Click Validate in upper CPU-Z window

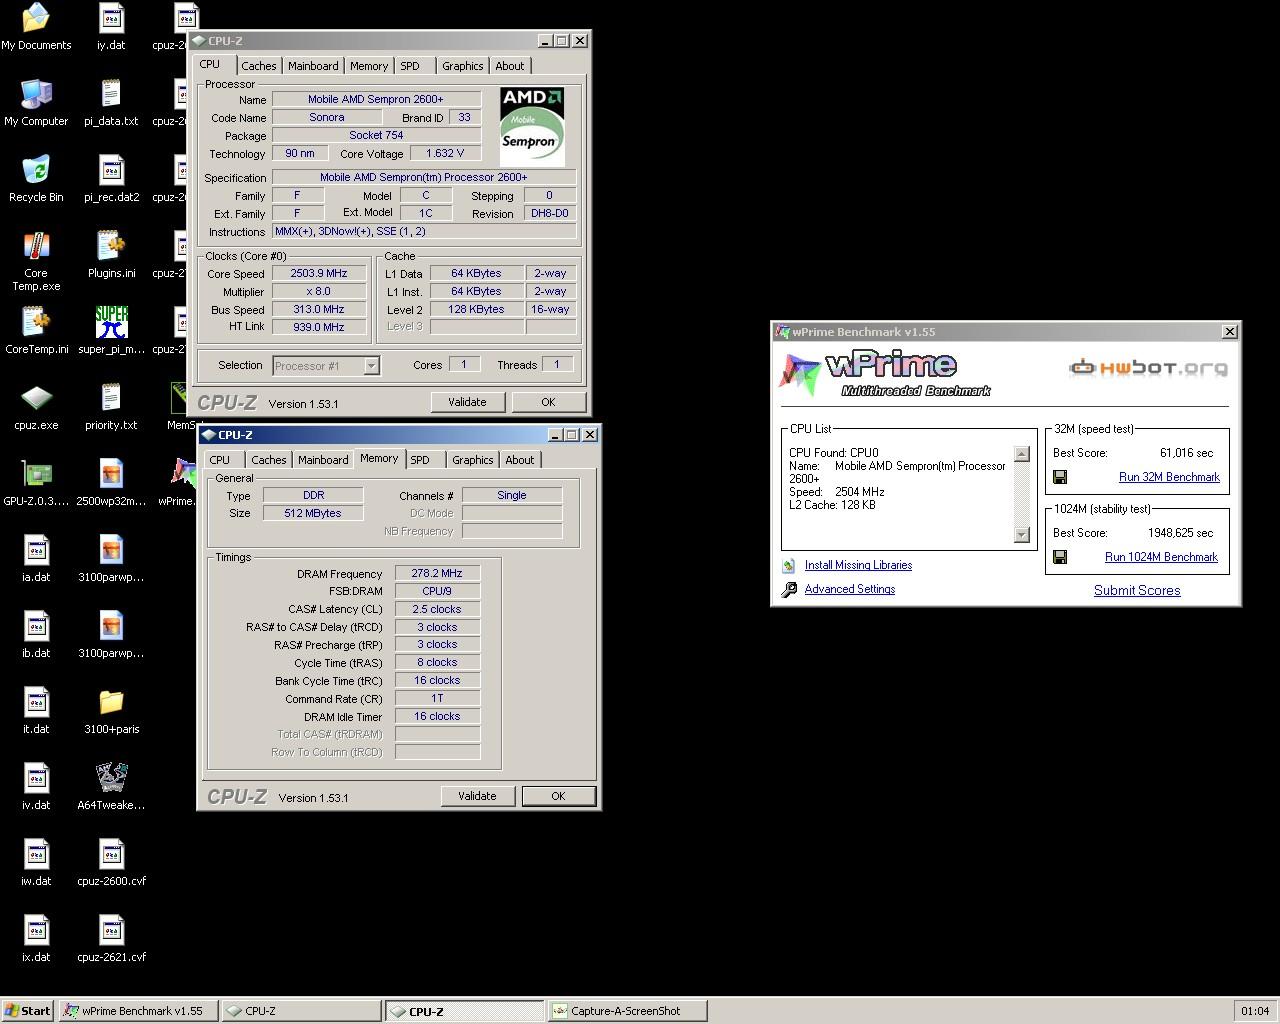point(467,402)
